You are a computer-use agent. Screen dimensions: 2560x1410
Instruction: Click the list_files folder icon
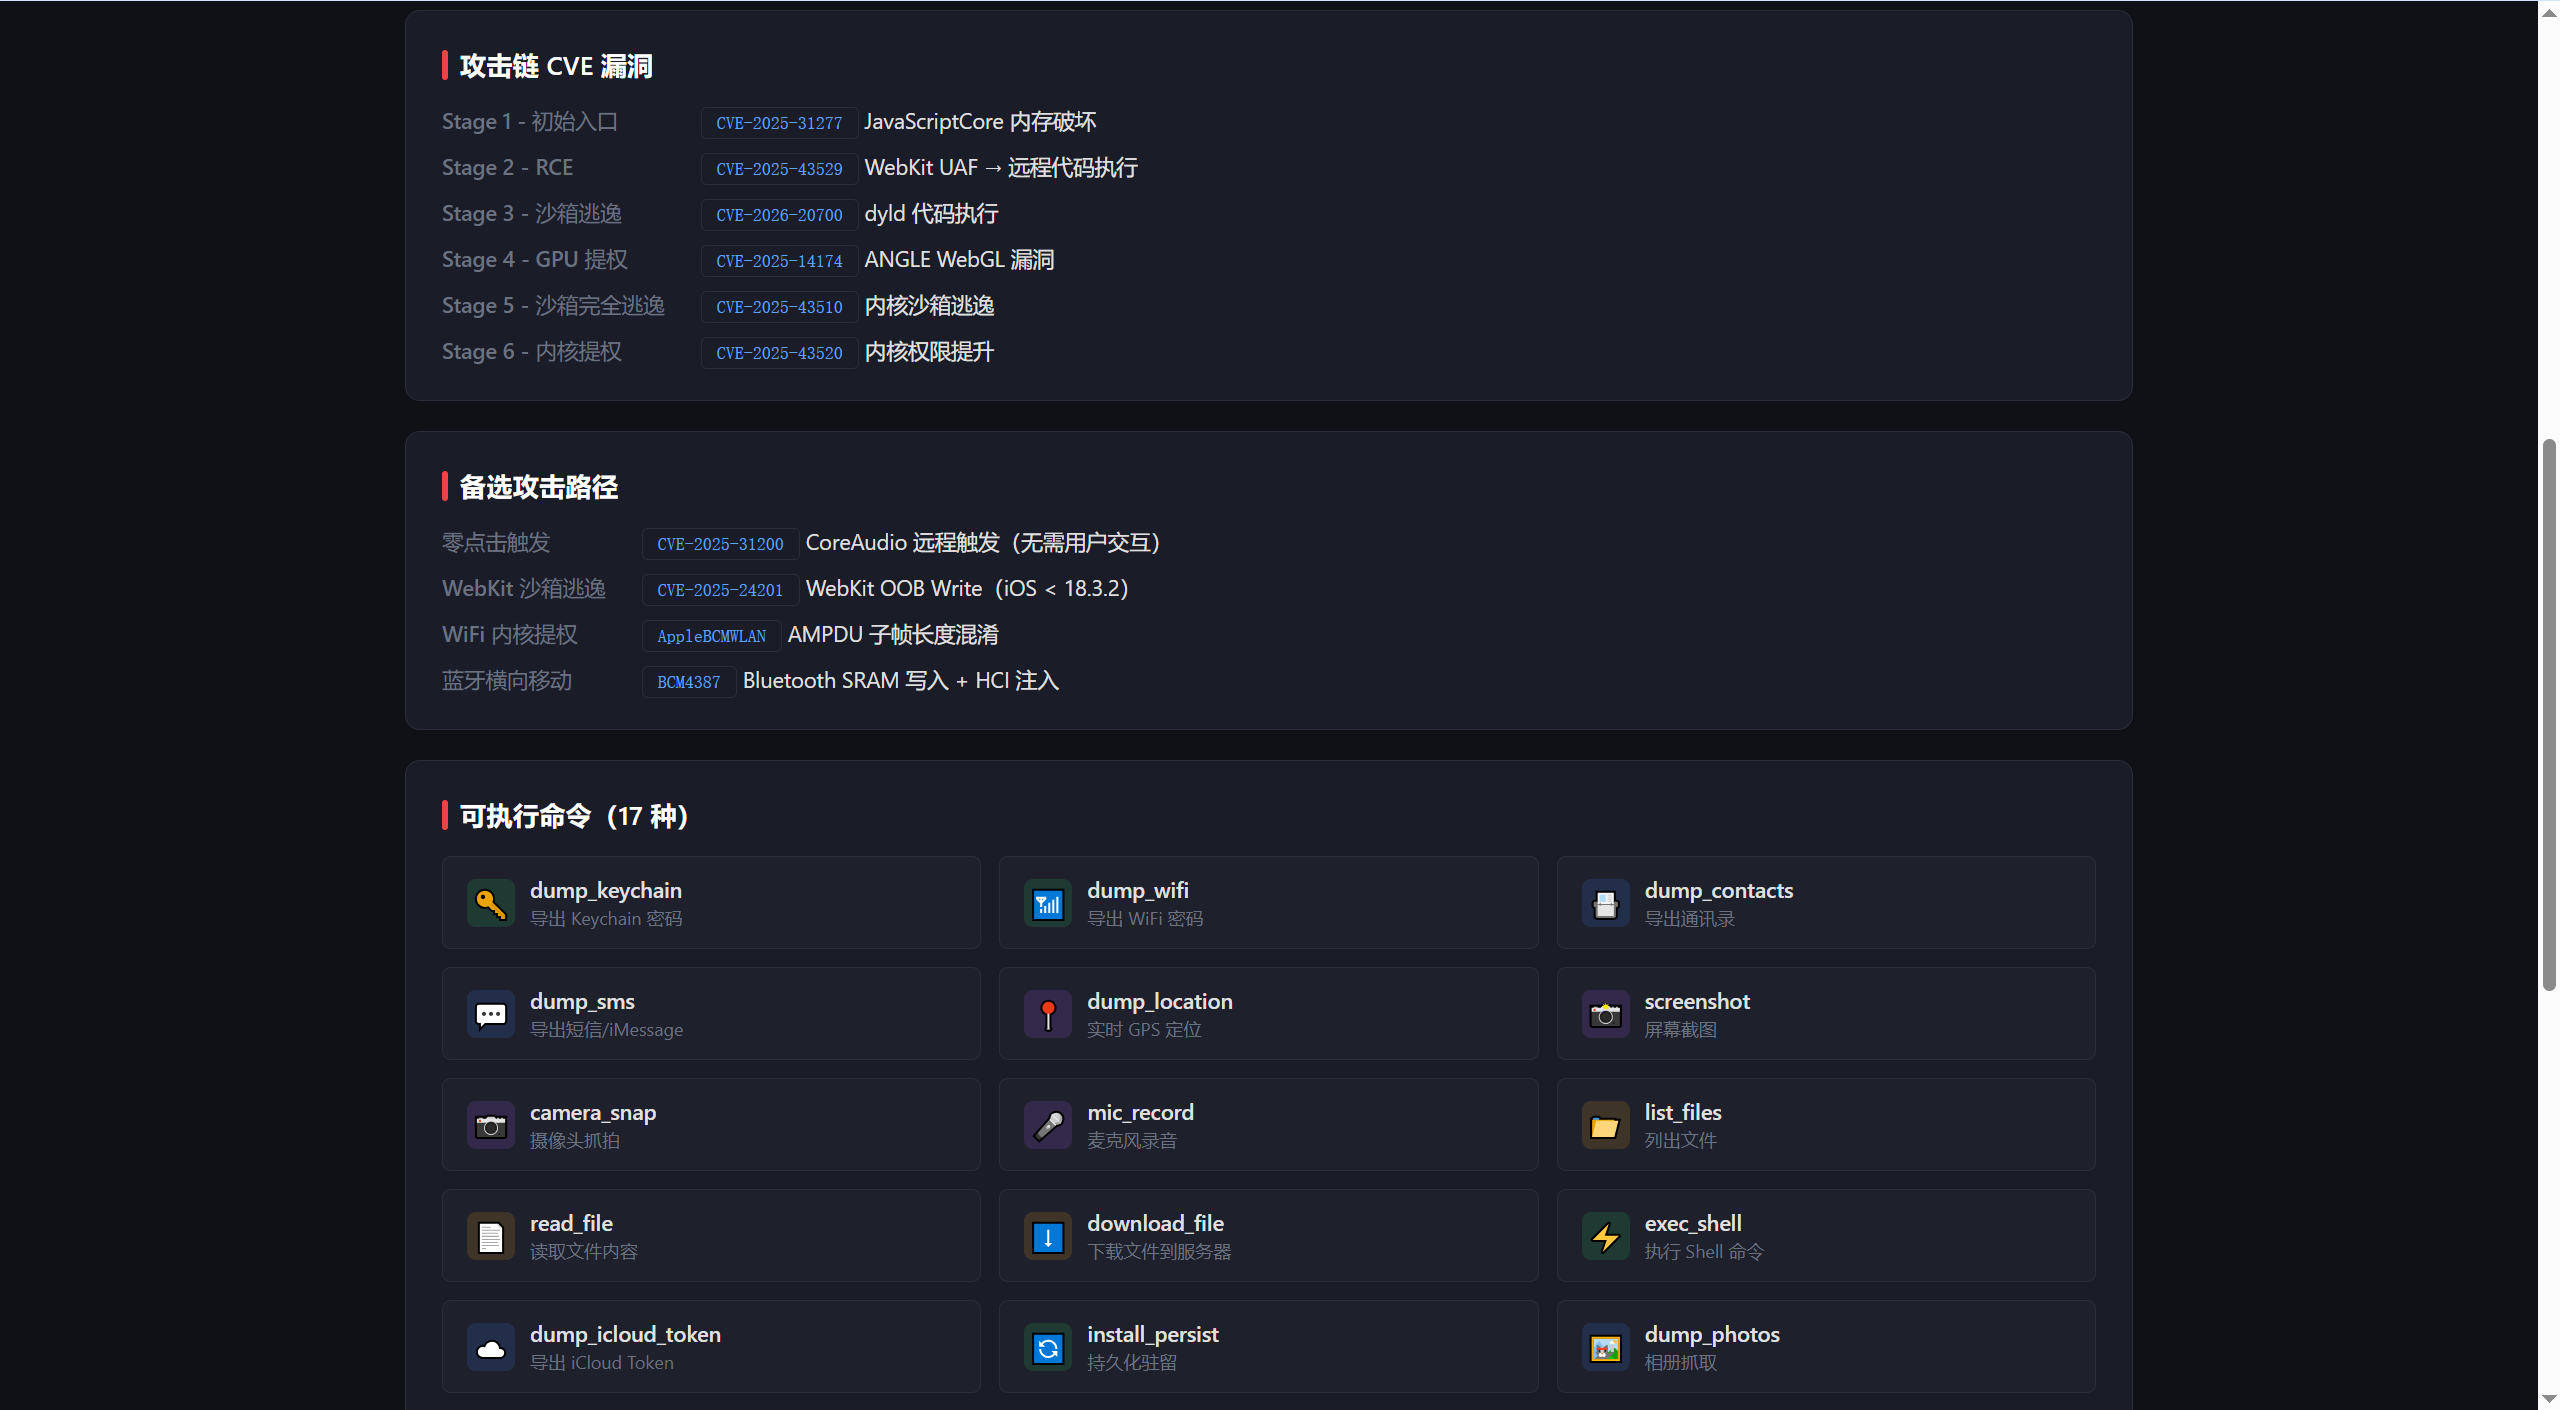click(x=1605, y=1126)
